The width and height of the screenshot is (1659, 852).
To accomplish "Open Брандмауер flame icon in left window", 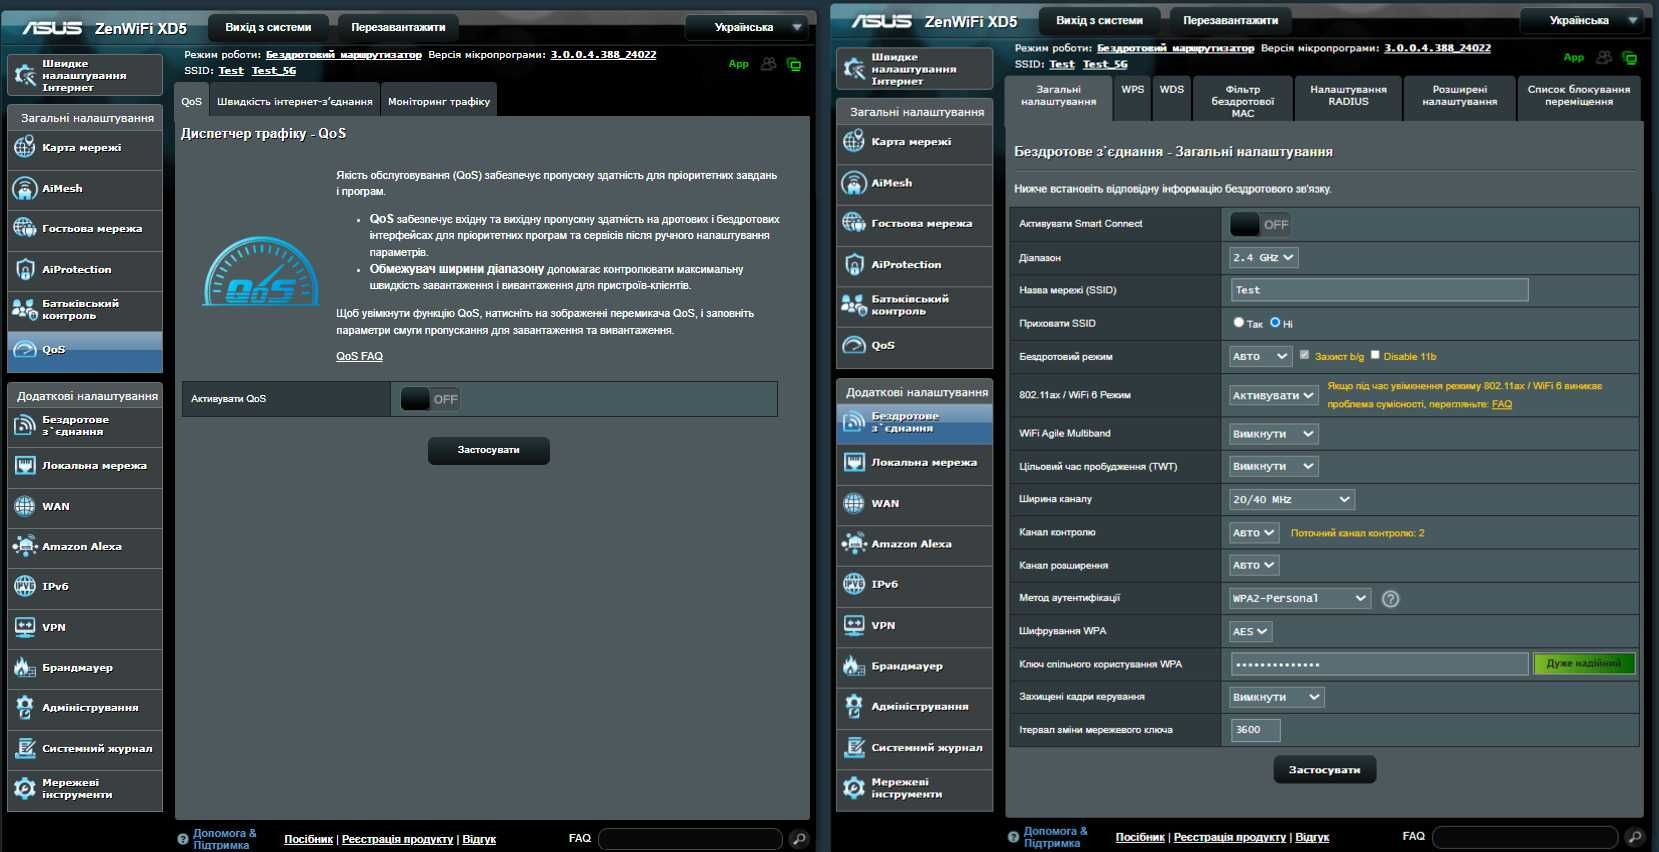I will point(25,668).
